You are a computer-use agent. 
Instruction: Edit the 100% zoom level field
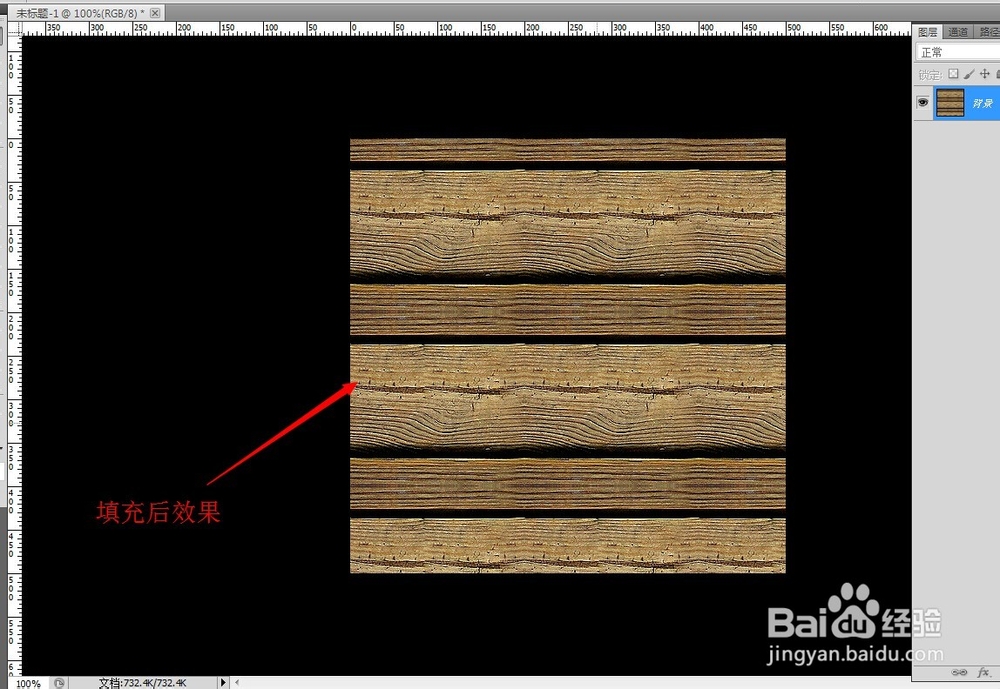28,684
